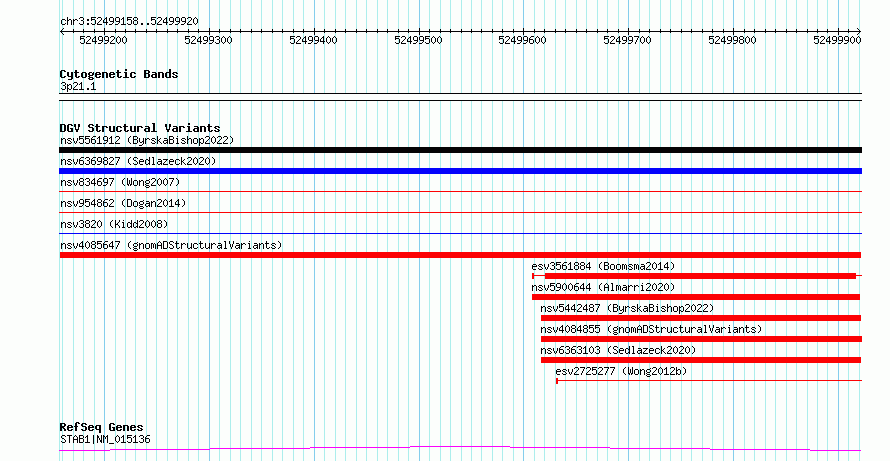Click the chr3:52499158..52499920 range label
The height and width of the screenshot is (461, 890).
click(x=129, y=22)
